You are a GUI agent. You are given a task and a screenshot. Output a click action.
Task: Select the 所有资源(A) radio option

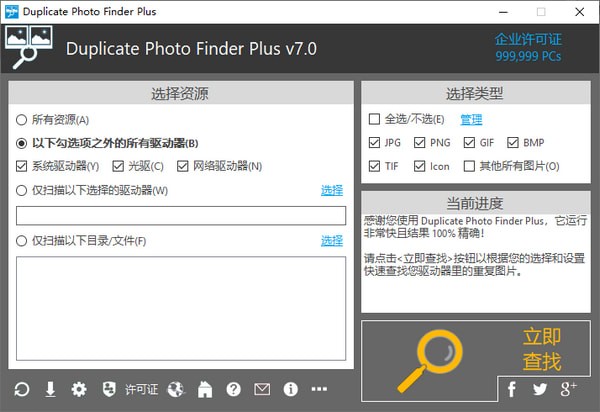pos(23,120)
